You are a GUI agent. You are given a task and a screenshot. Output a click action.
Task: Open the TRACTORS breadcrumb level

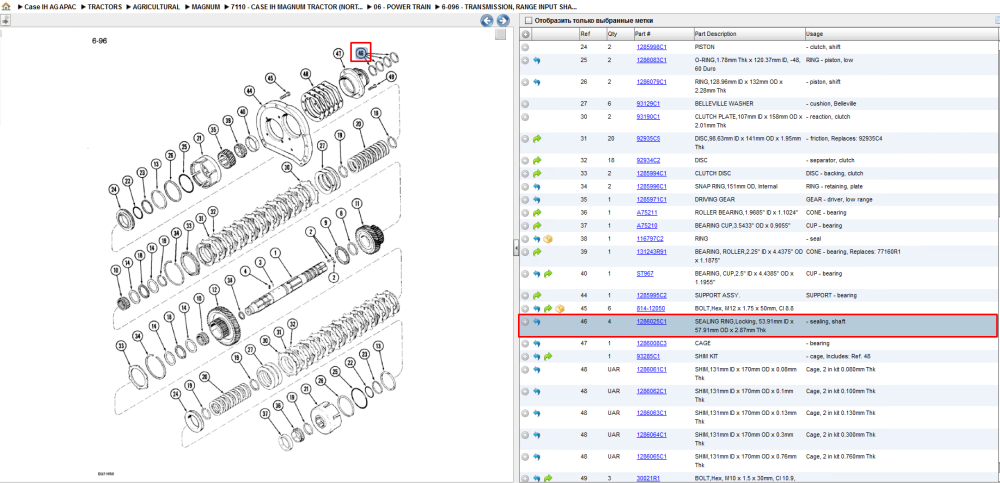tap(105, 7)
